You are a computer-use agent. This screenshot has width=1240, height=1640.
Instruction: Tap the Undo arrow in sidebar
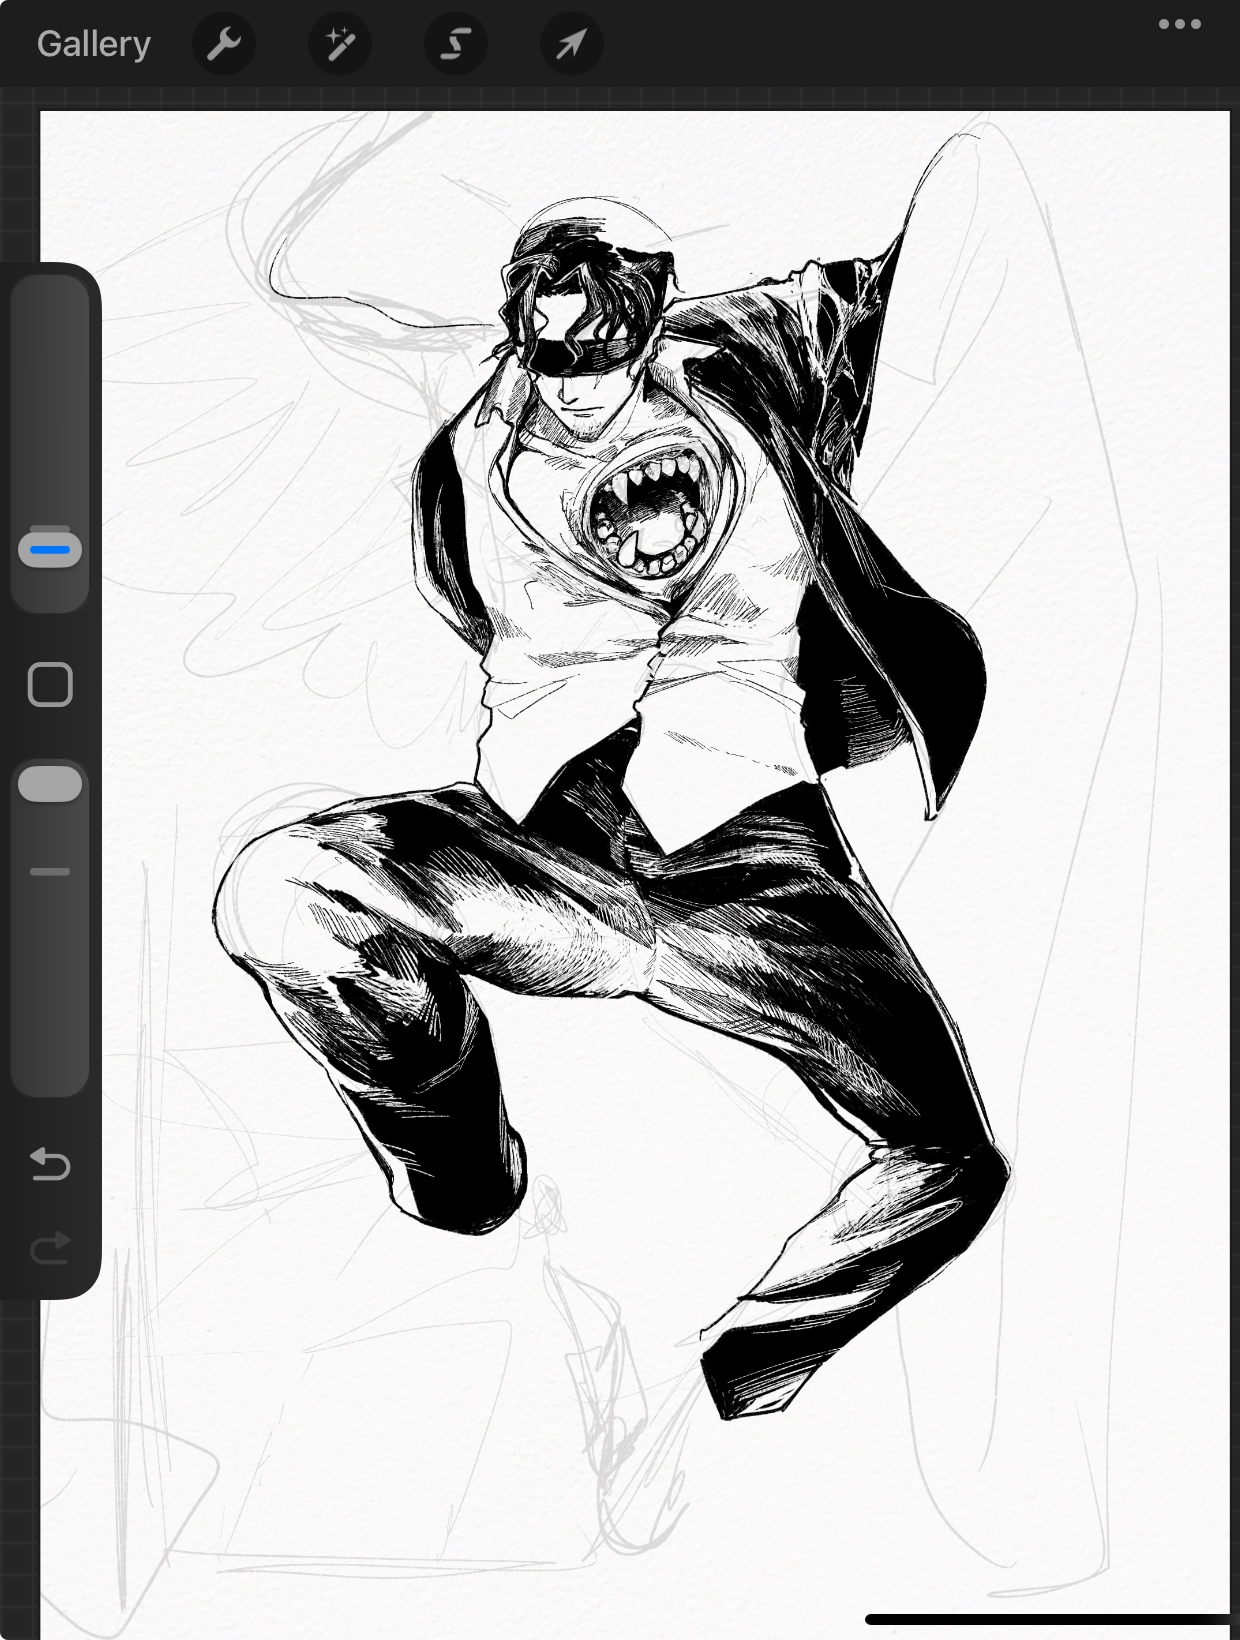click(x=50, y=1164)
